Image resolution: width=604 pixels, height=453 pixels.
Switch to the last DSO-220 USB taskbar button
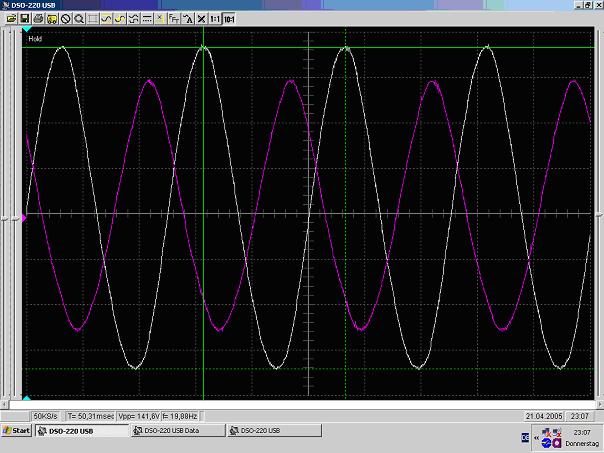(274, 431)
